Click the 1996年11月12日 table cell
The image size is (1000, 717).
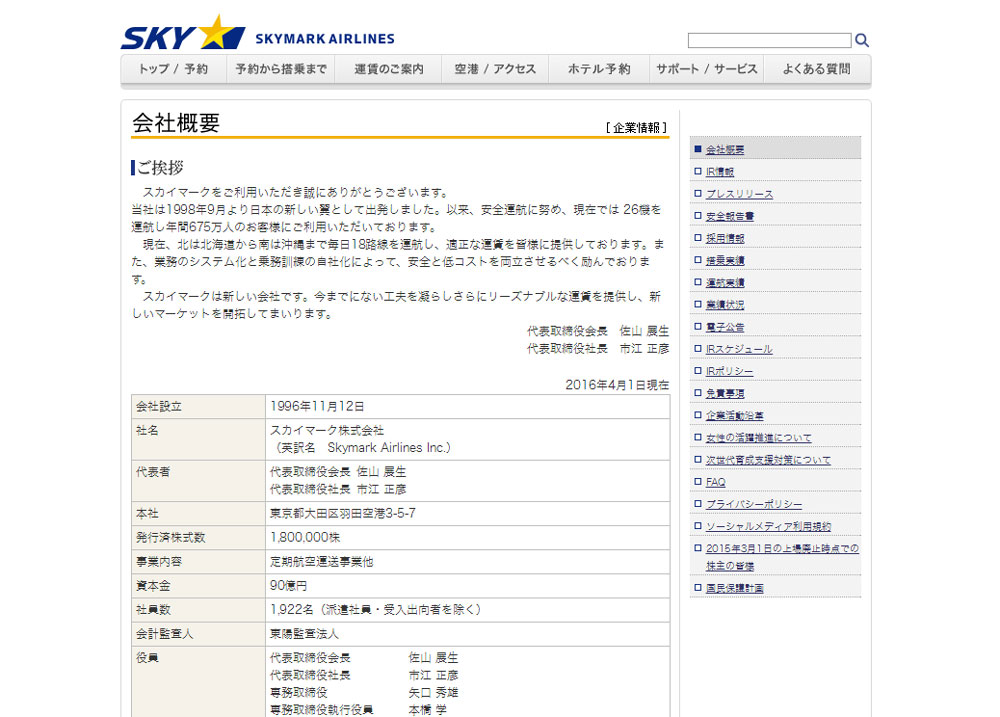coord(317,406)
